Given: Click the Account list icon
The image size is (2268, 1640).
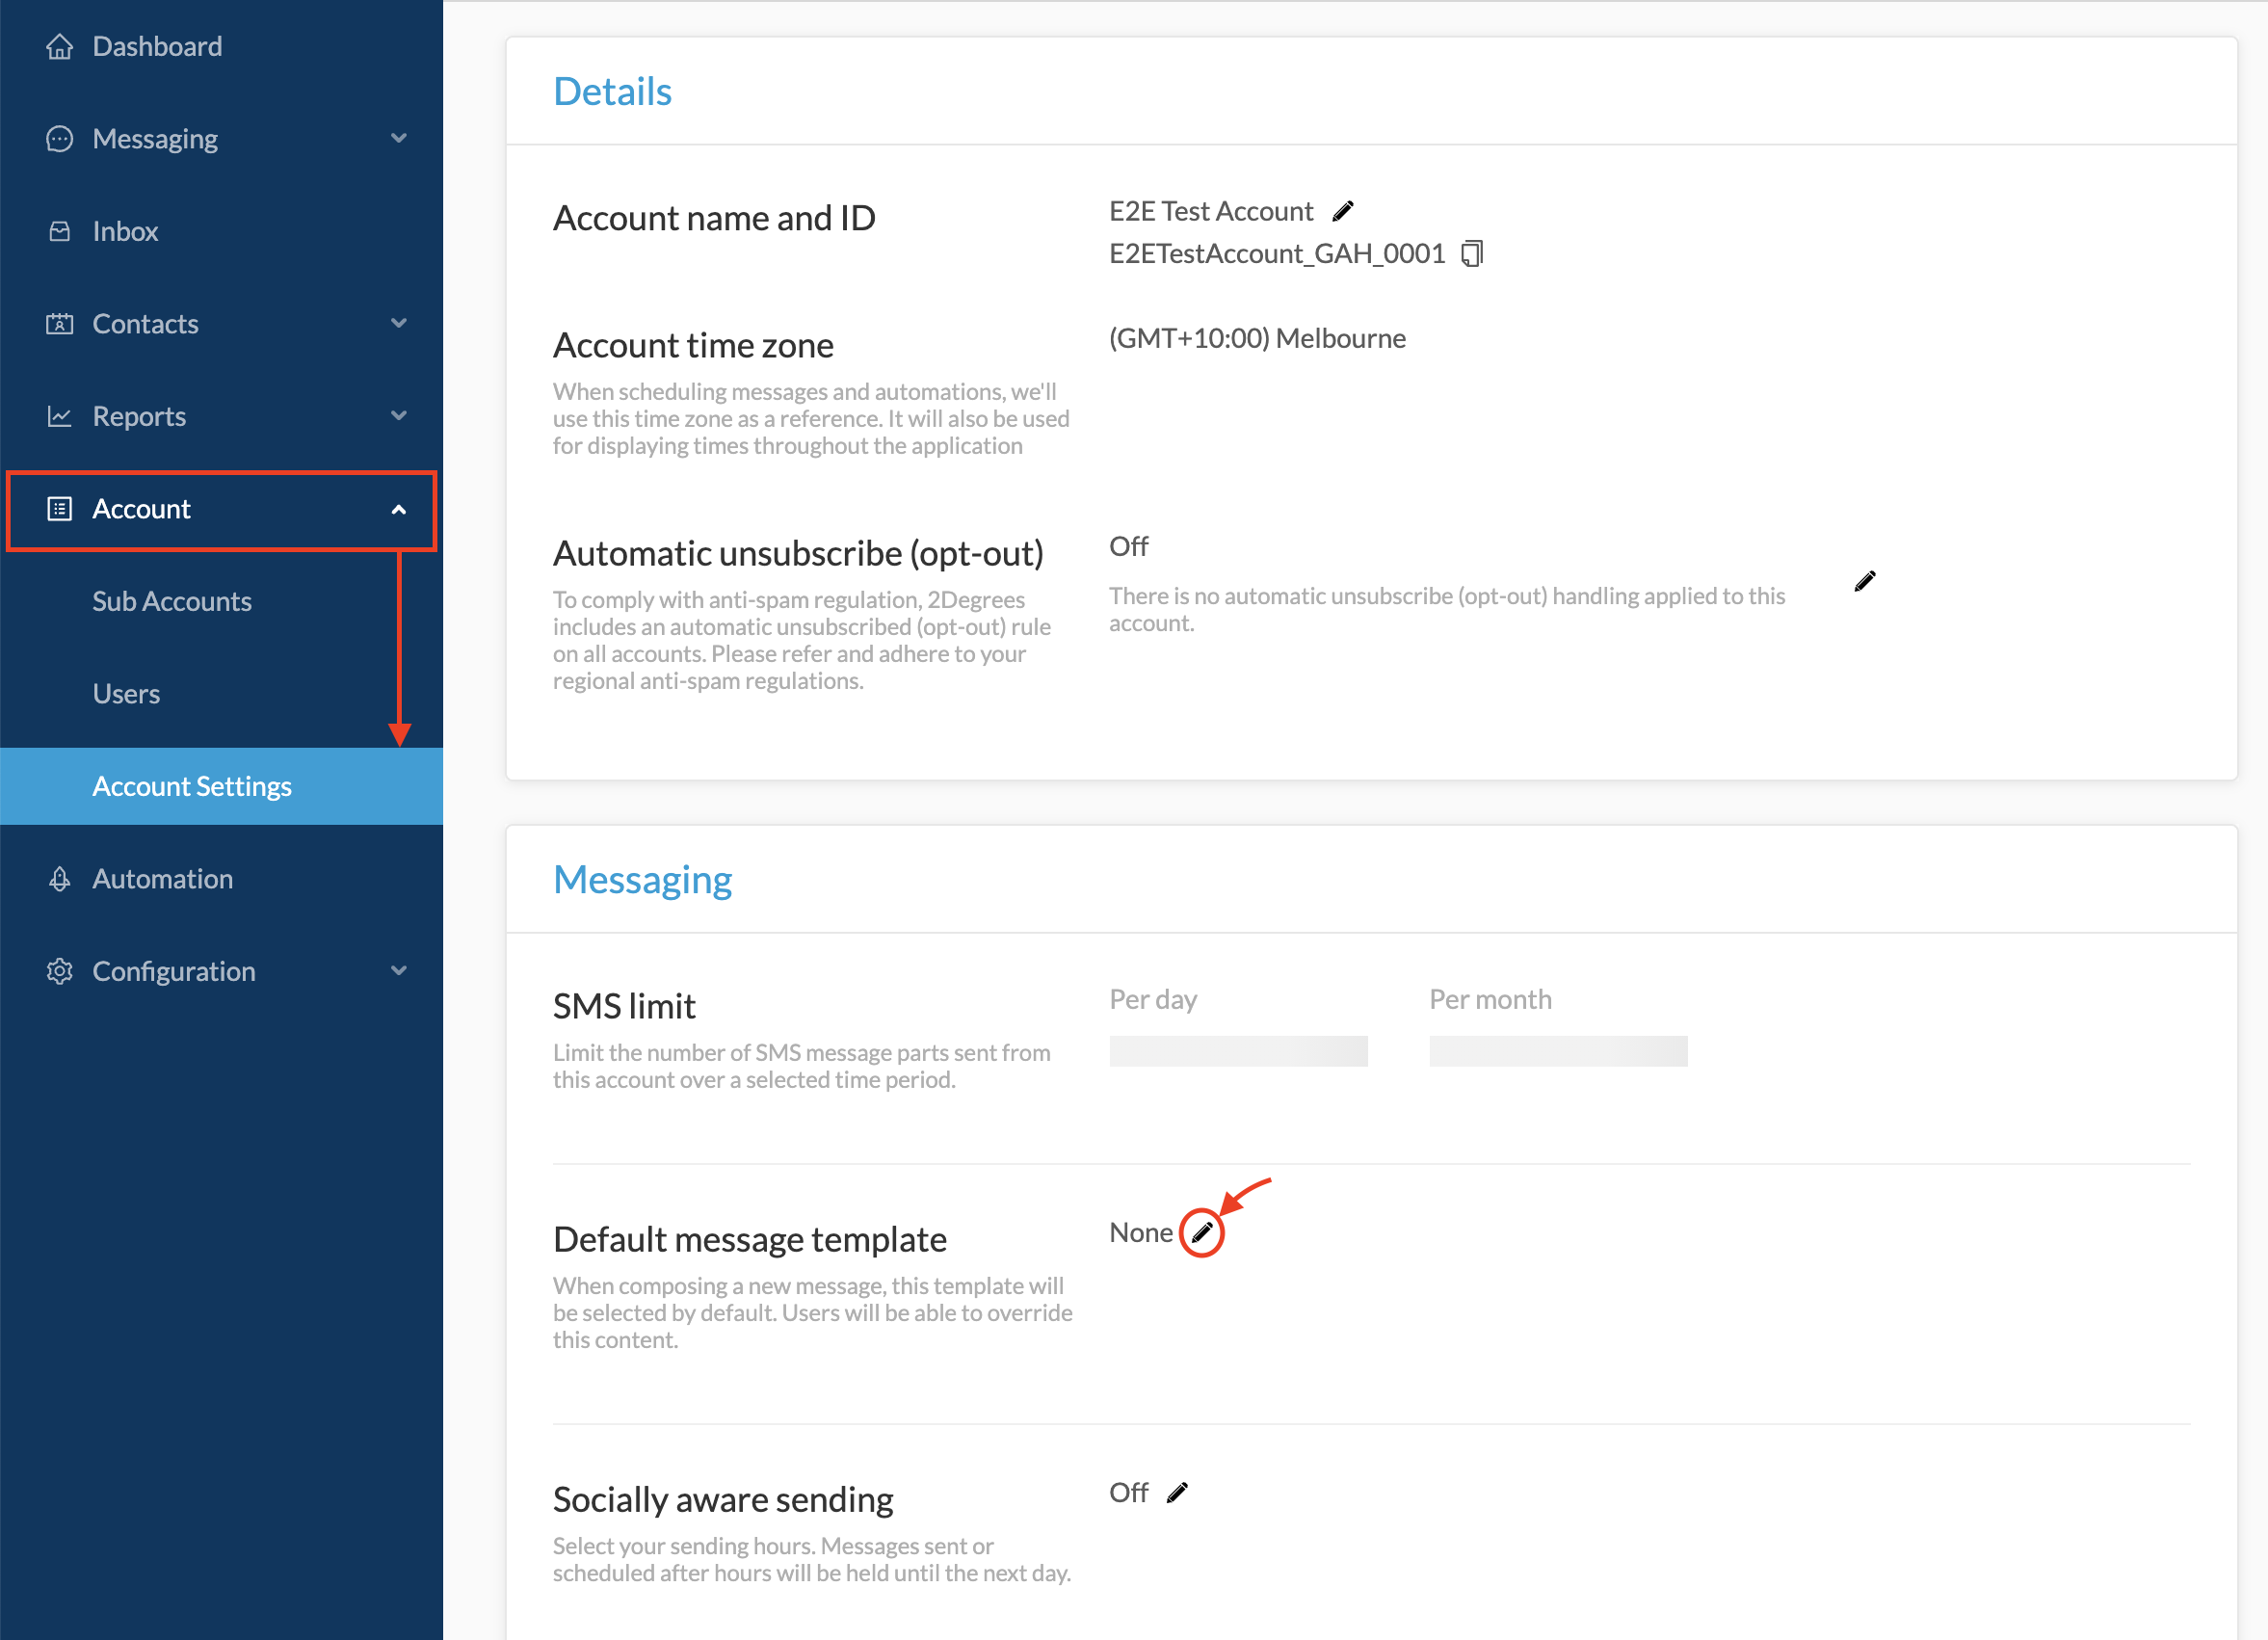Looking at the screenshot, I should coord(60,509).
